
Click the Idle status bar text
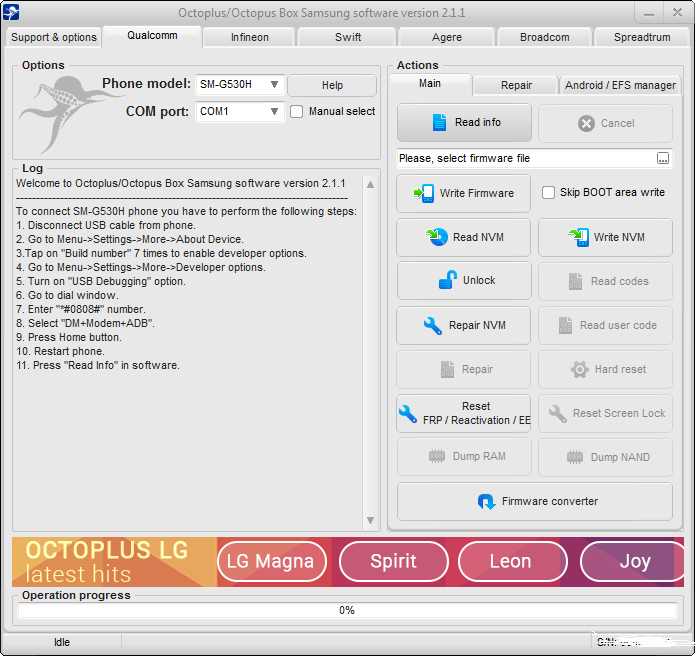click(x=62, y=642)
